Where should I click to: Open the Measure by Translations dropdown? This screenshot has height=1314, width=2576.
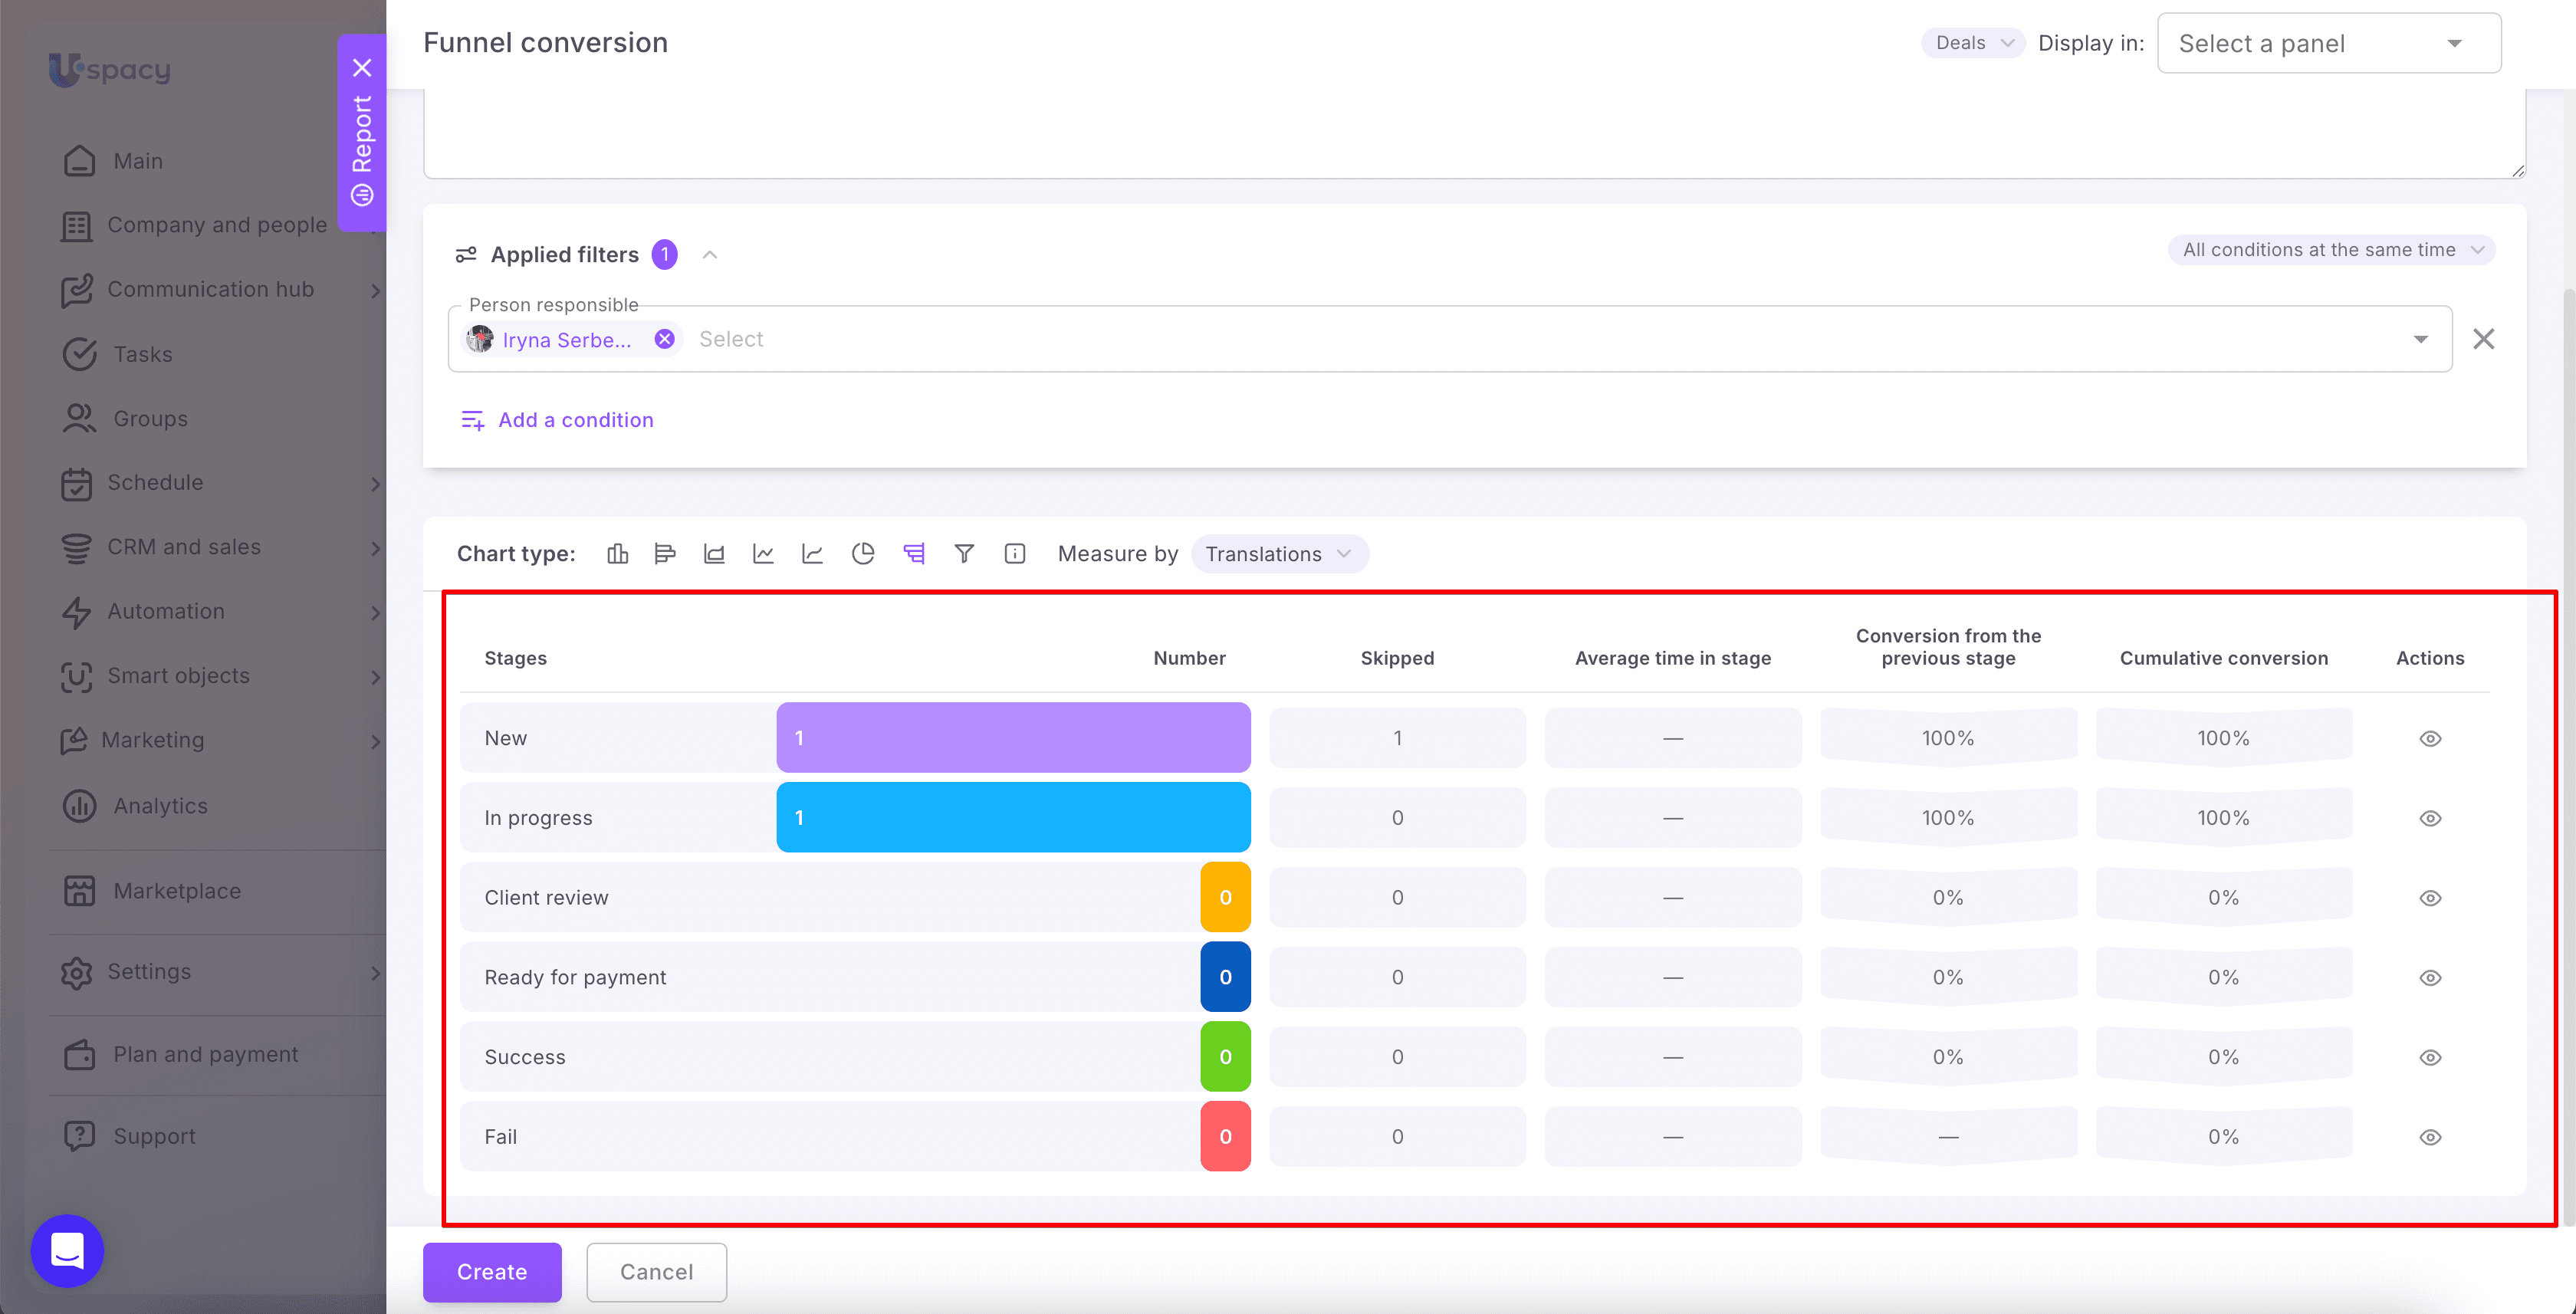point(1279,554)
